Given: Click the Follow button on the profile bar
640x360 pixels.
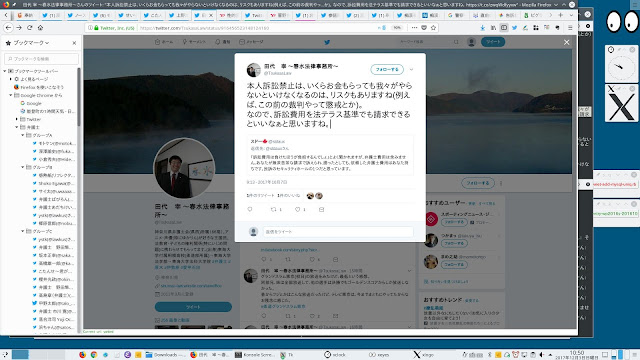Looking at the screenshot, I should click(478, 183).
